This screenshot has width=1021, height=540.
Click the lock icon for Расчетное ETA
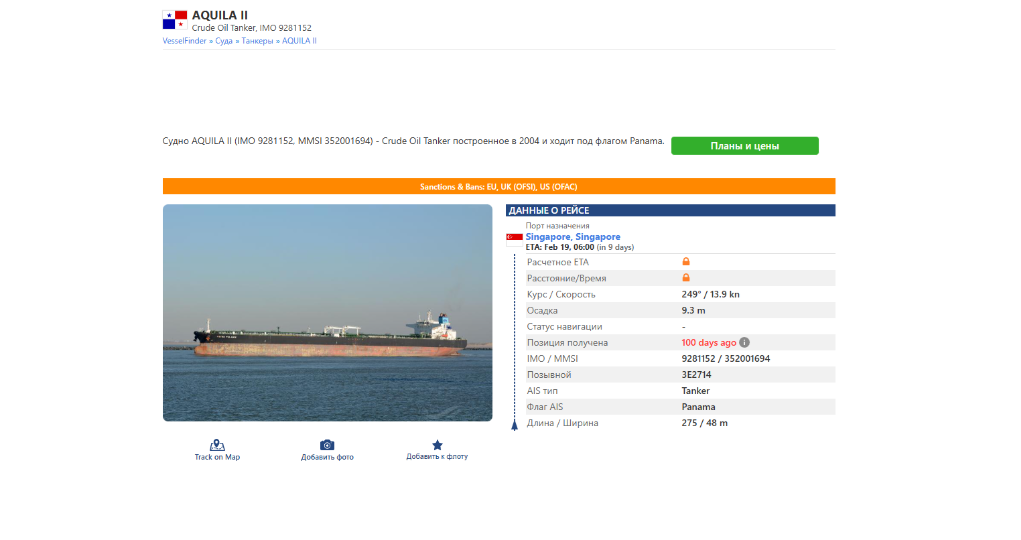tap(687, 262)
